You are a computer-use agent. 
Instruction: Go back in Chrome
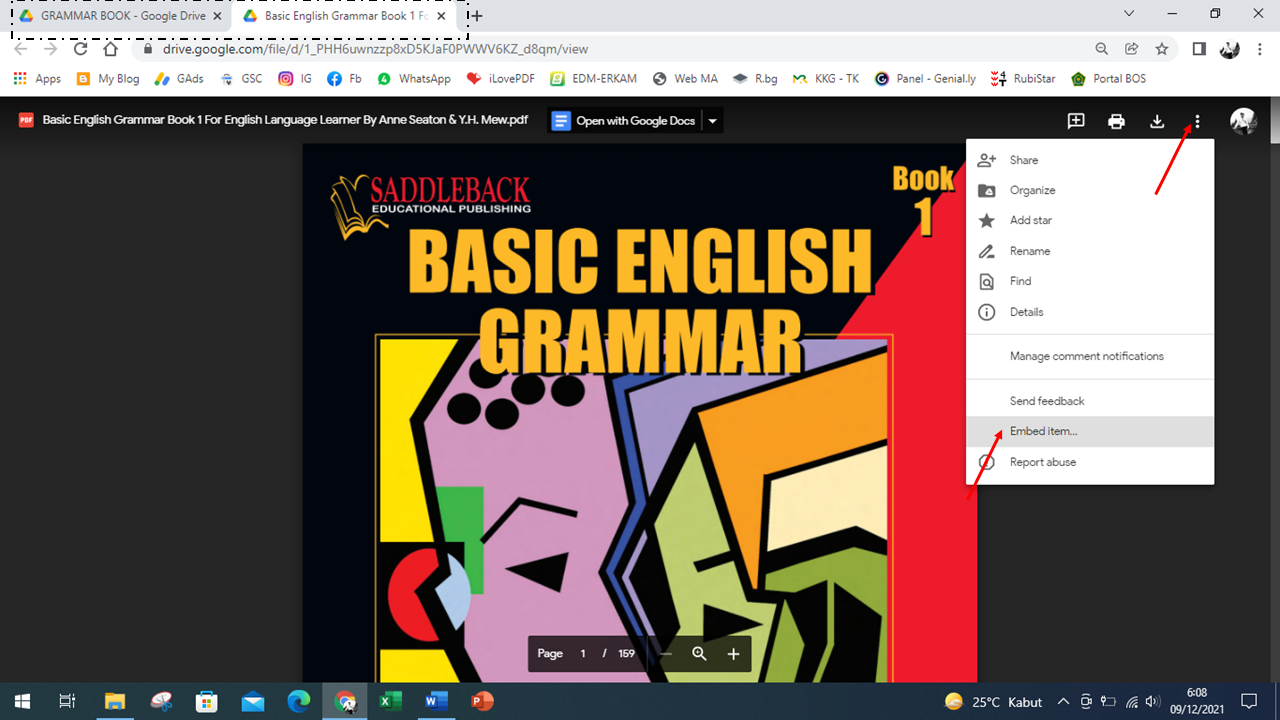coord(21,48)
